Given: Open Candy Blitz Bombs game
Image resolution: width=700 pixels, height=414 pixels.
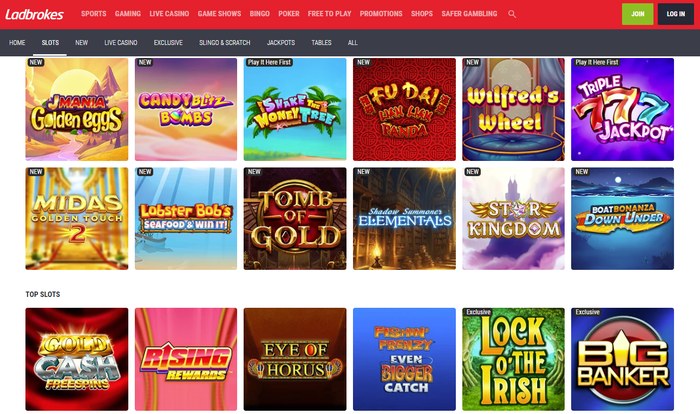Looking at the screenshot, I should [186, 109].
